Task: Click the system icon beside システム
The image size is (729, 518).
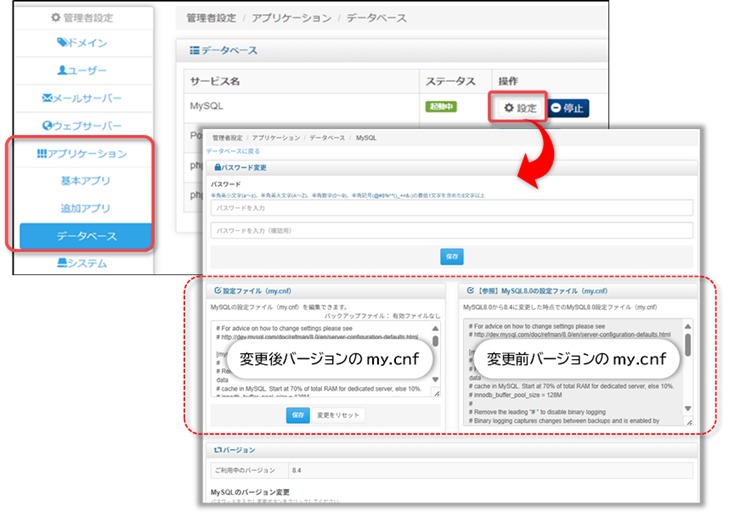Action: (62, 264)
